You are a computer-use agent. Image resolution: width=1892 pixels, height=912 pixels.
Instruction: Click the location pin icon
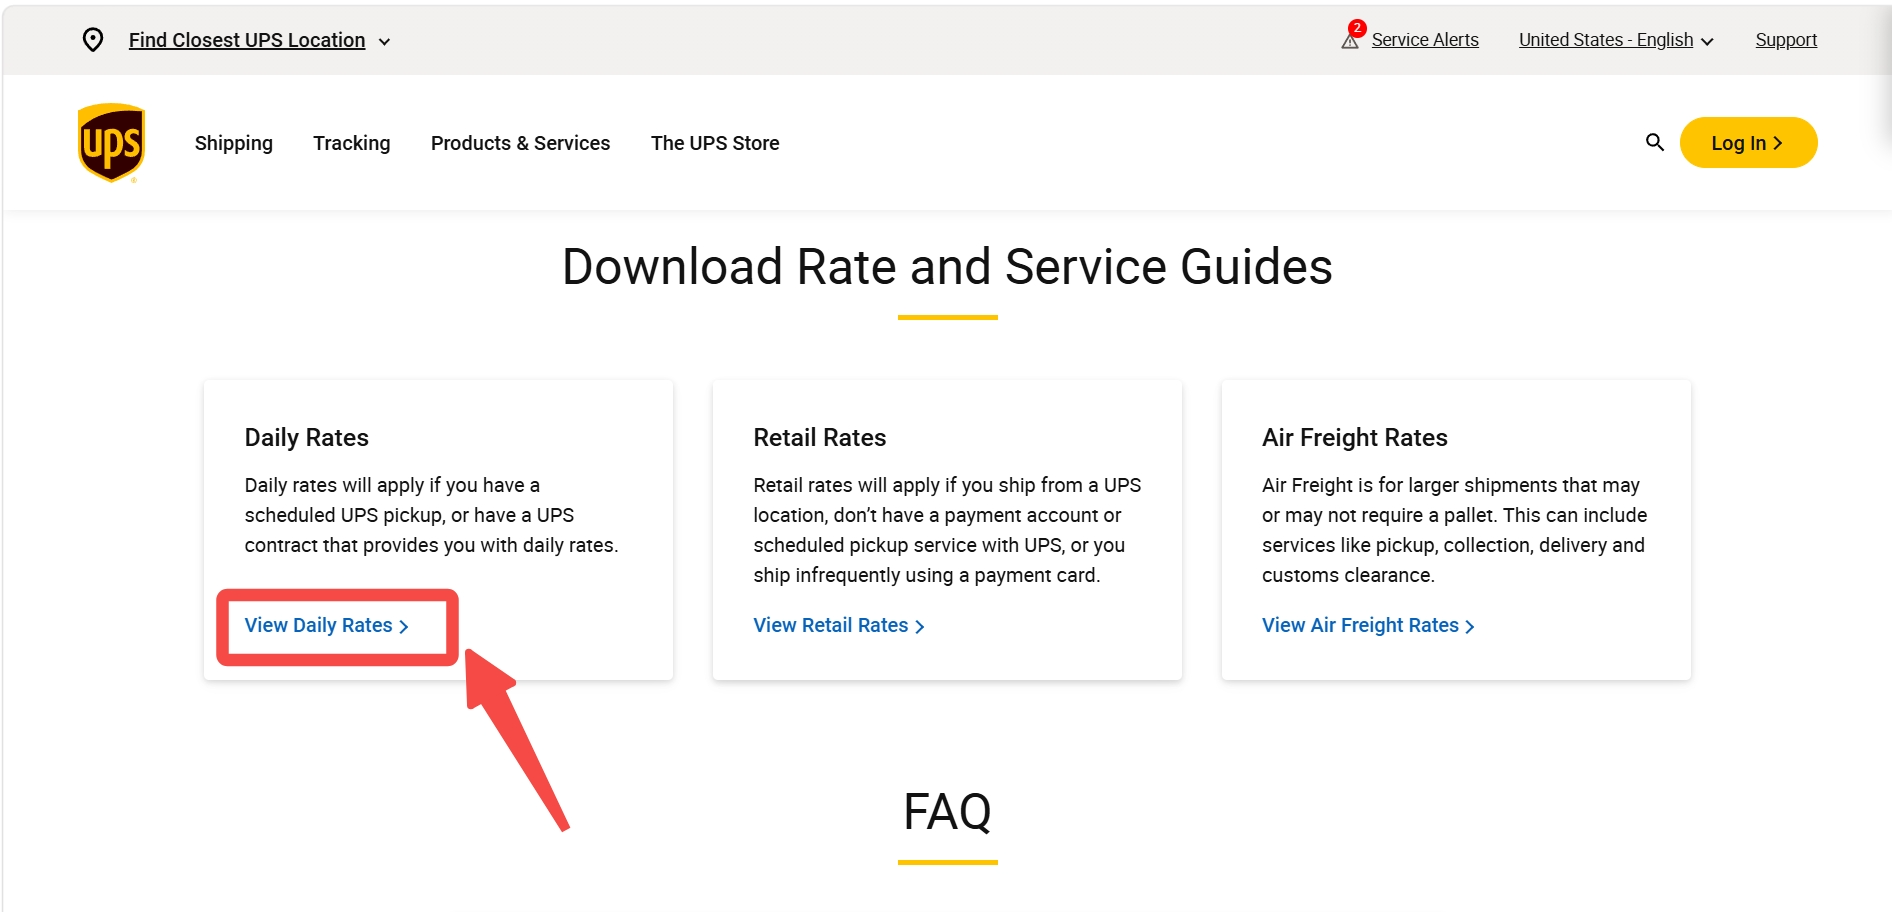pos(93,40)
